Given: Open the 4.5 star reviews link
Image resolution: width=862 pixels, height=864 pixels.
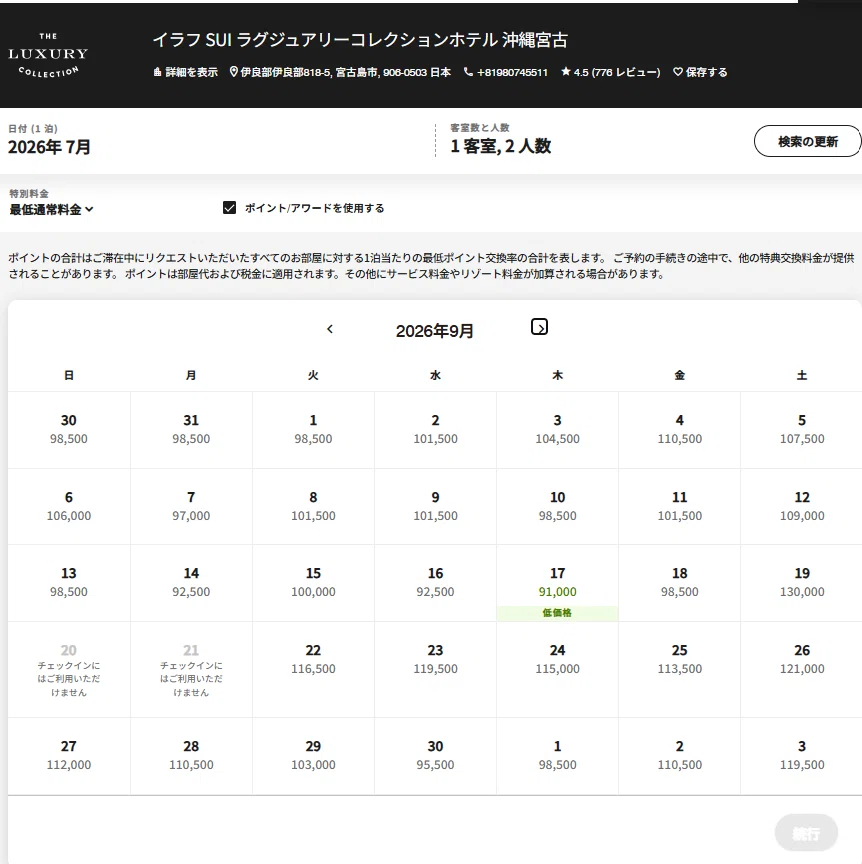Looking at the screenshot, I should coord(610,72).
